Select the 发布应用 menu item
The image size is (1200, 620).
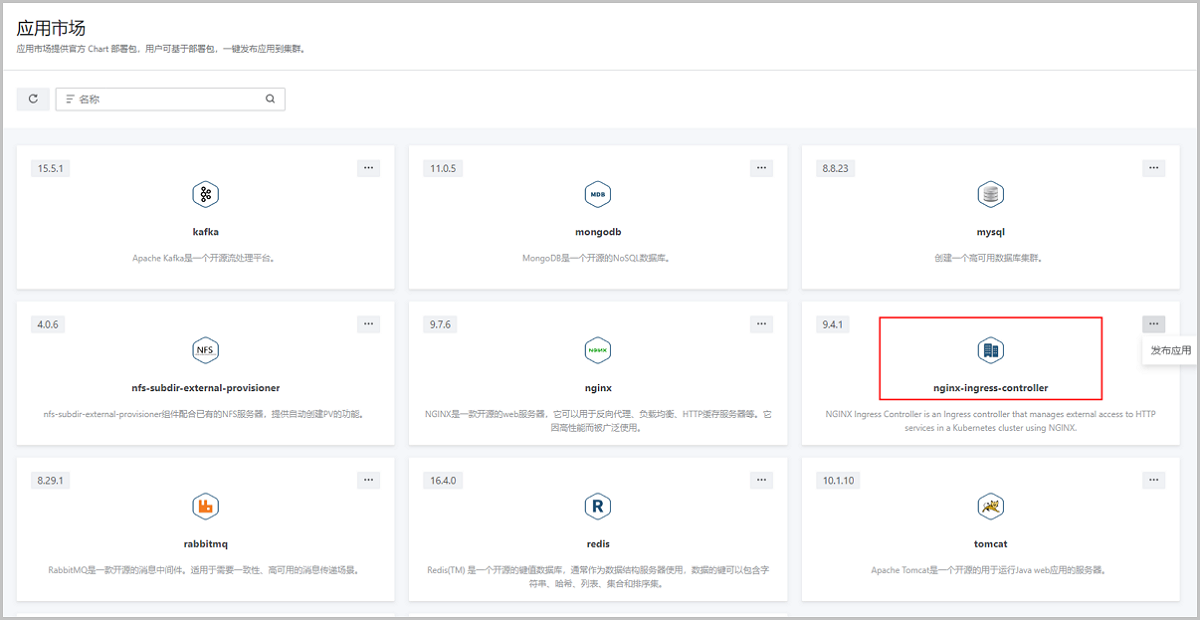[x=1170, y=351]
